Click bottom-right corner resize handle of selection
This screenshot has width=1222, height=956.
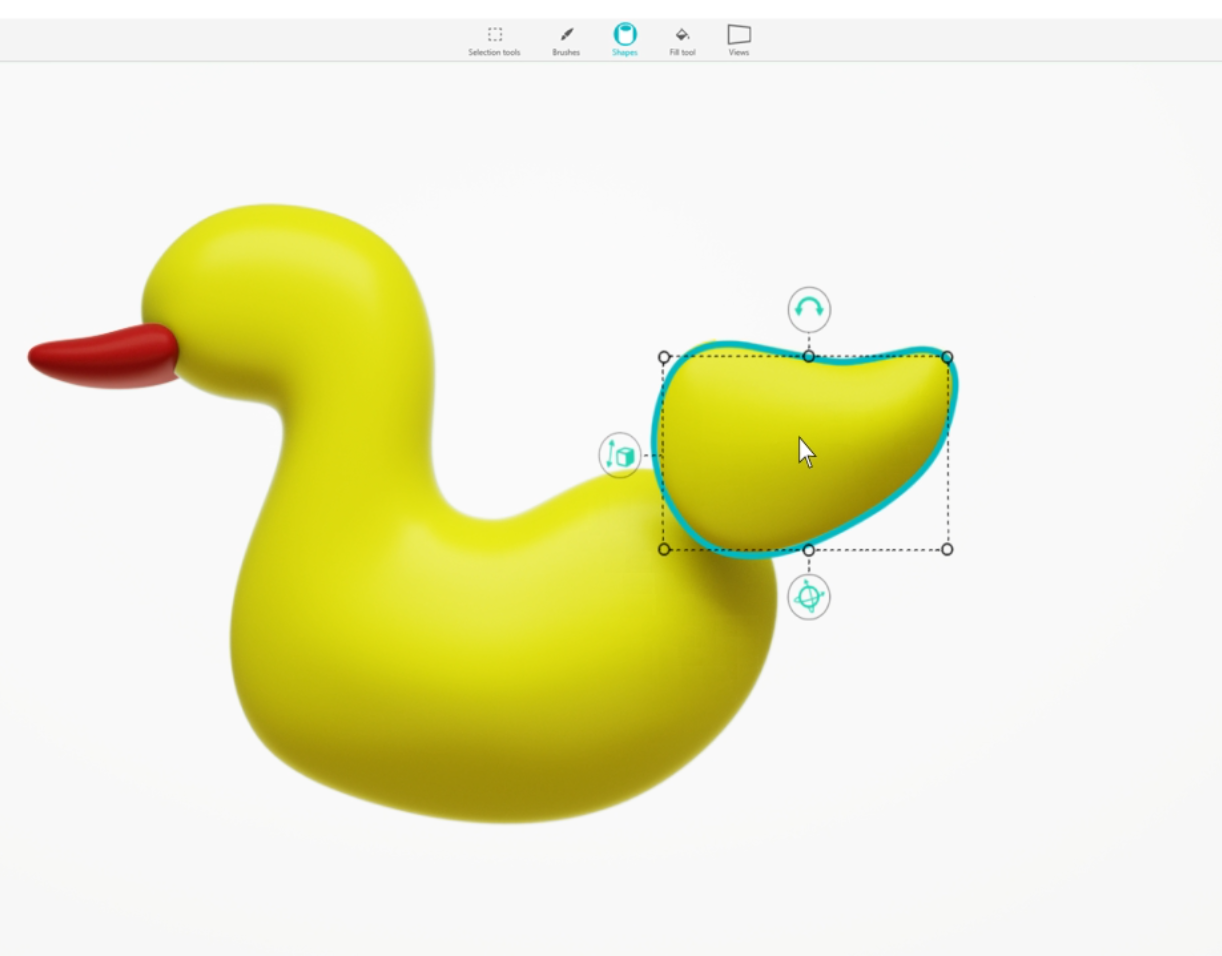tap(947, 549)
